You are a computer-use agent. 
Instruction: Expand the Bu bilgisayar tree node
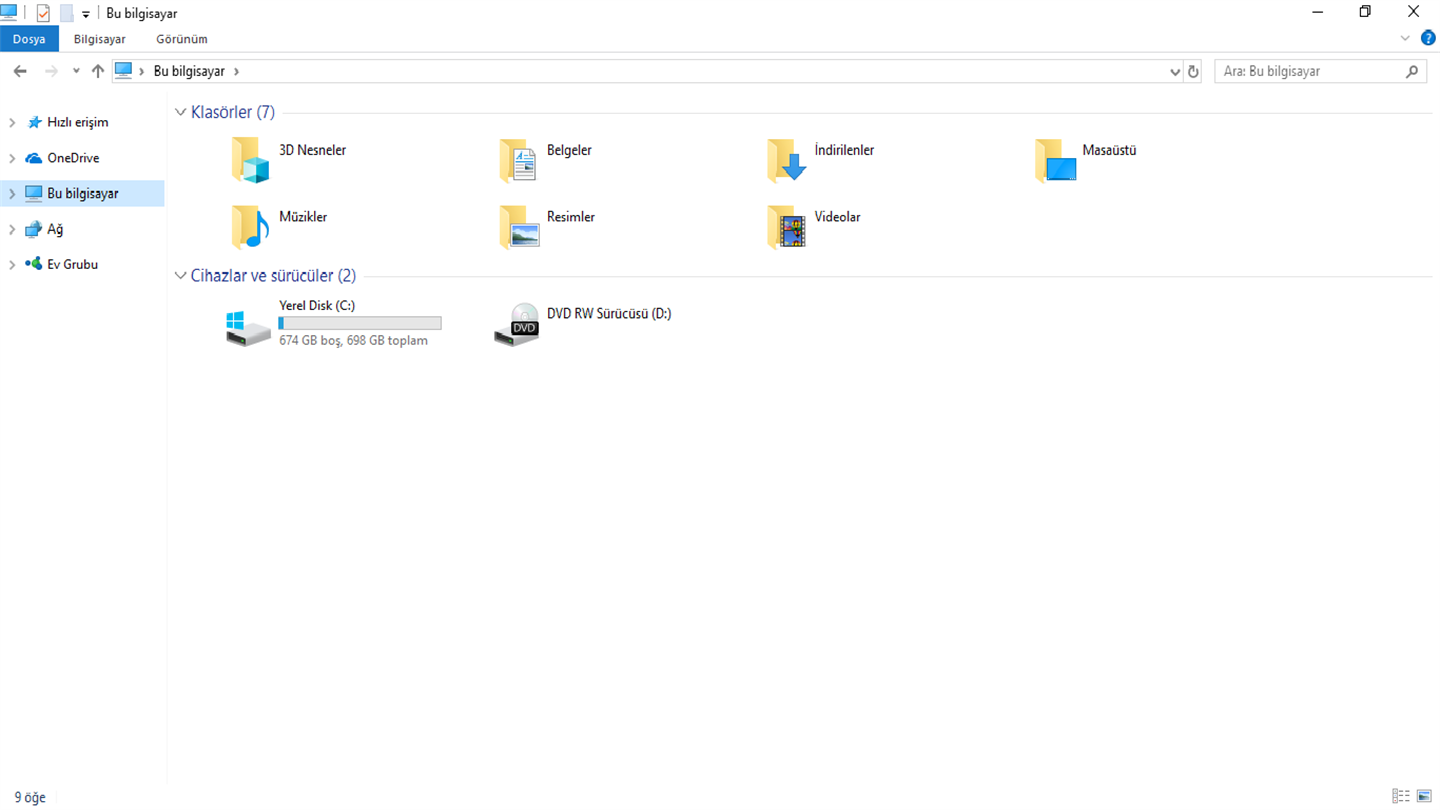point(12,193)
